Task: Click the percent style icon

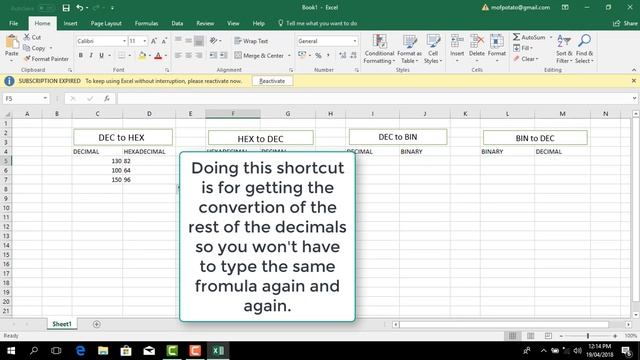Action: tap(318, 55)
